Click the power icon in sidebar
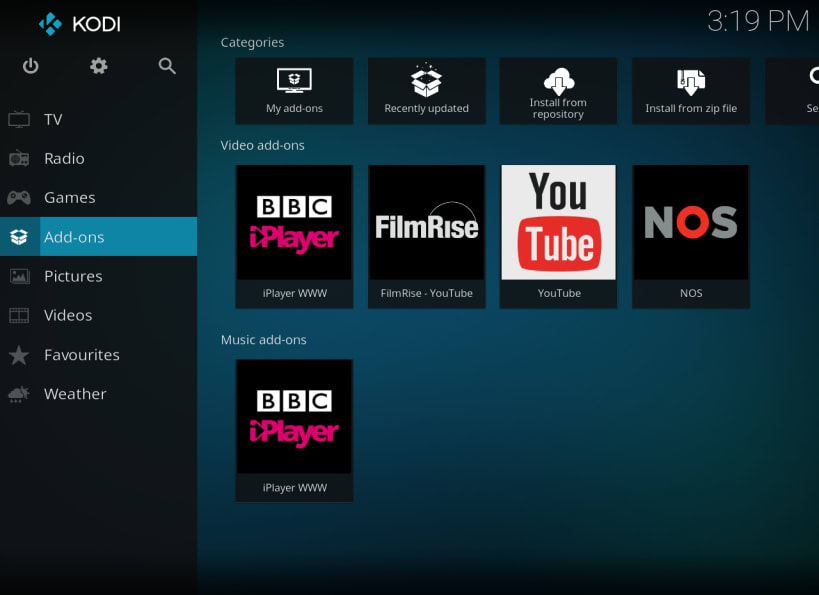The height and width of the screenshot is (595, 819). 30,66
